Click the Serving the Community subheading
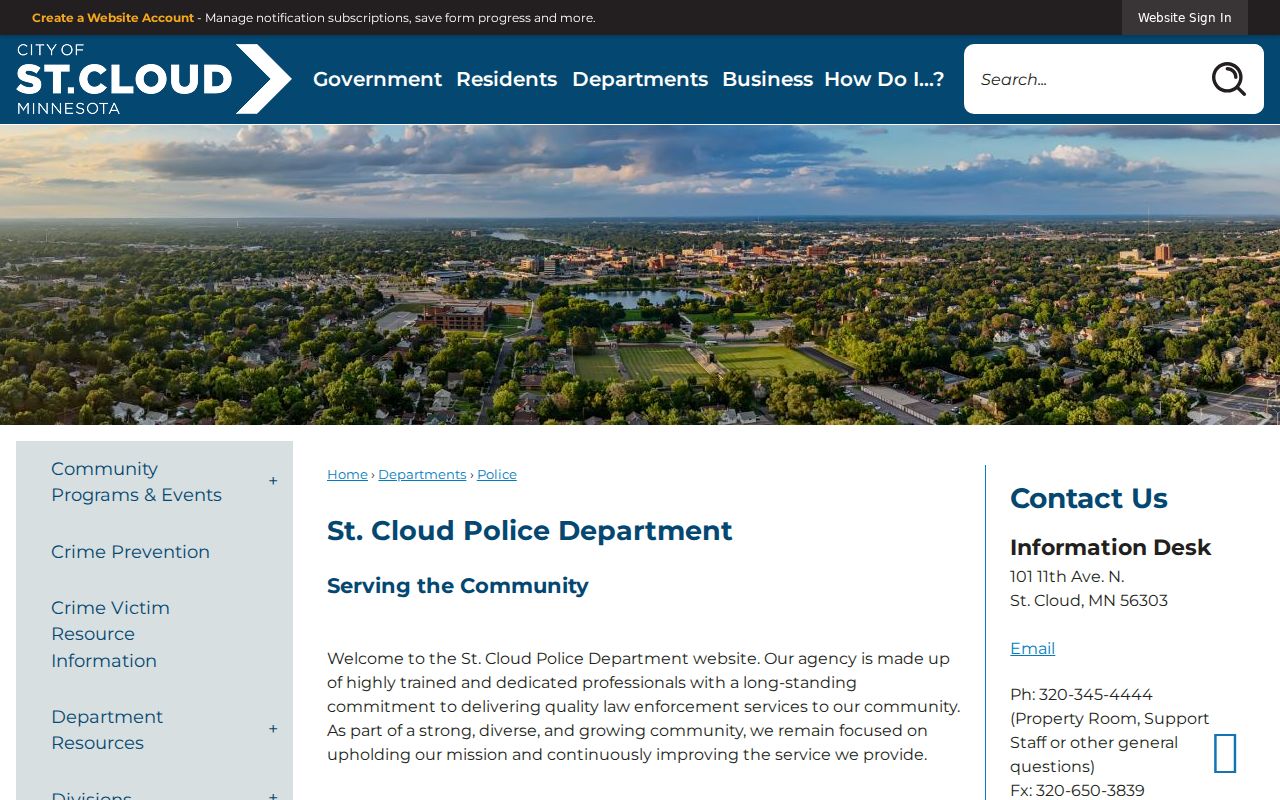The height and width of the screenshot is (800, 1280). [458, 586]
